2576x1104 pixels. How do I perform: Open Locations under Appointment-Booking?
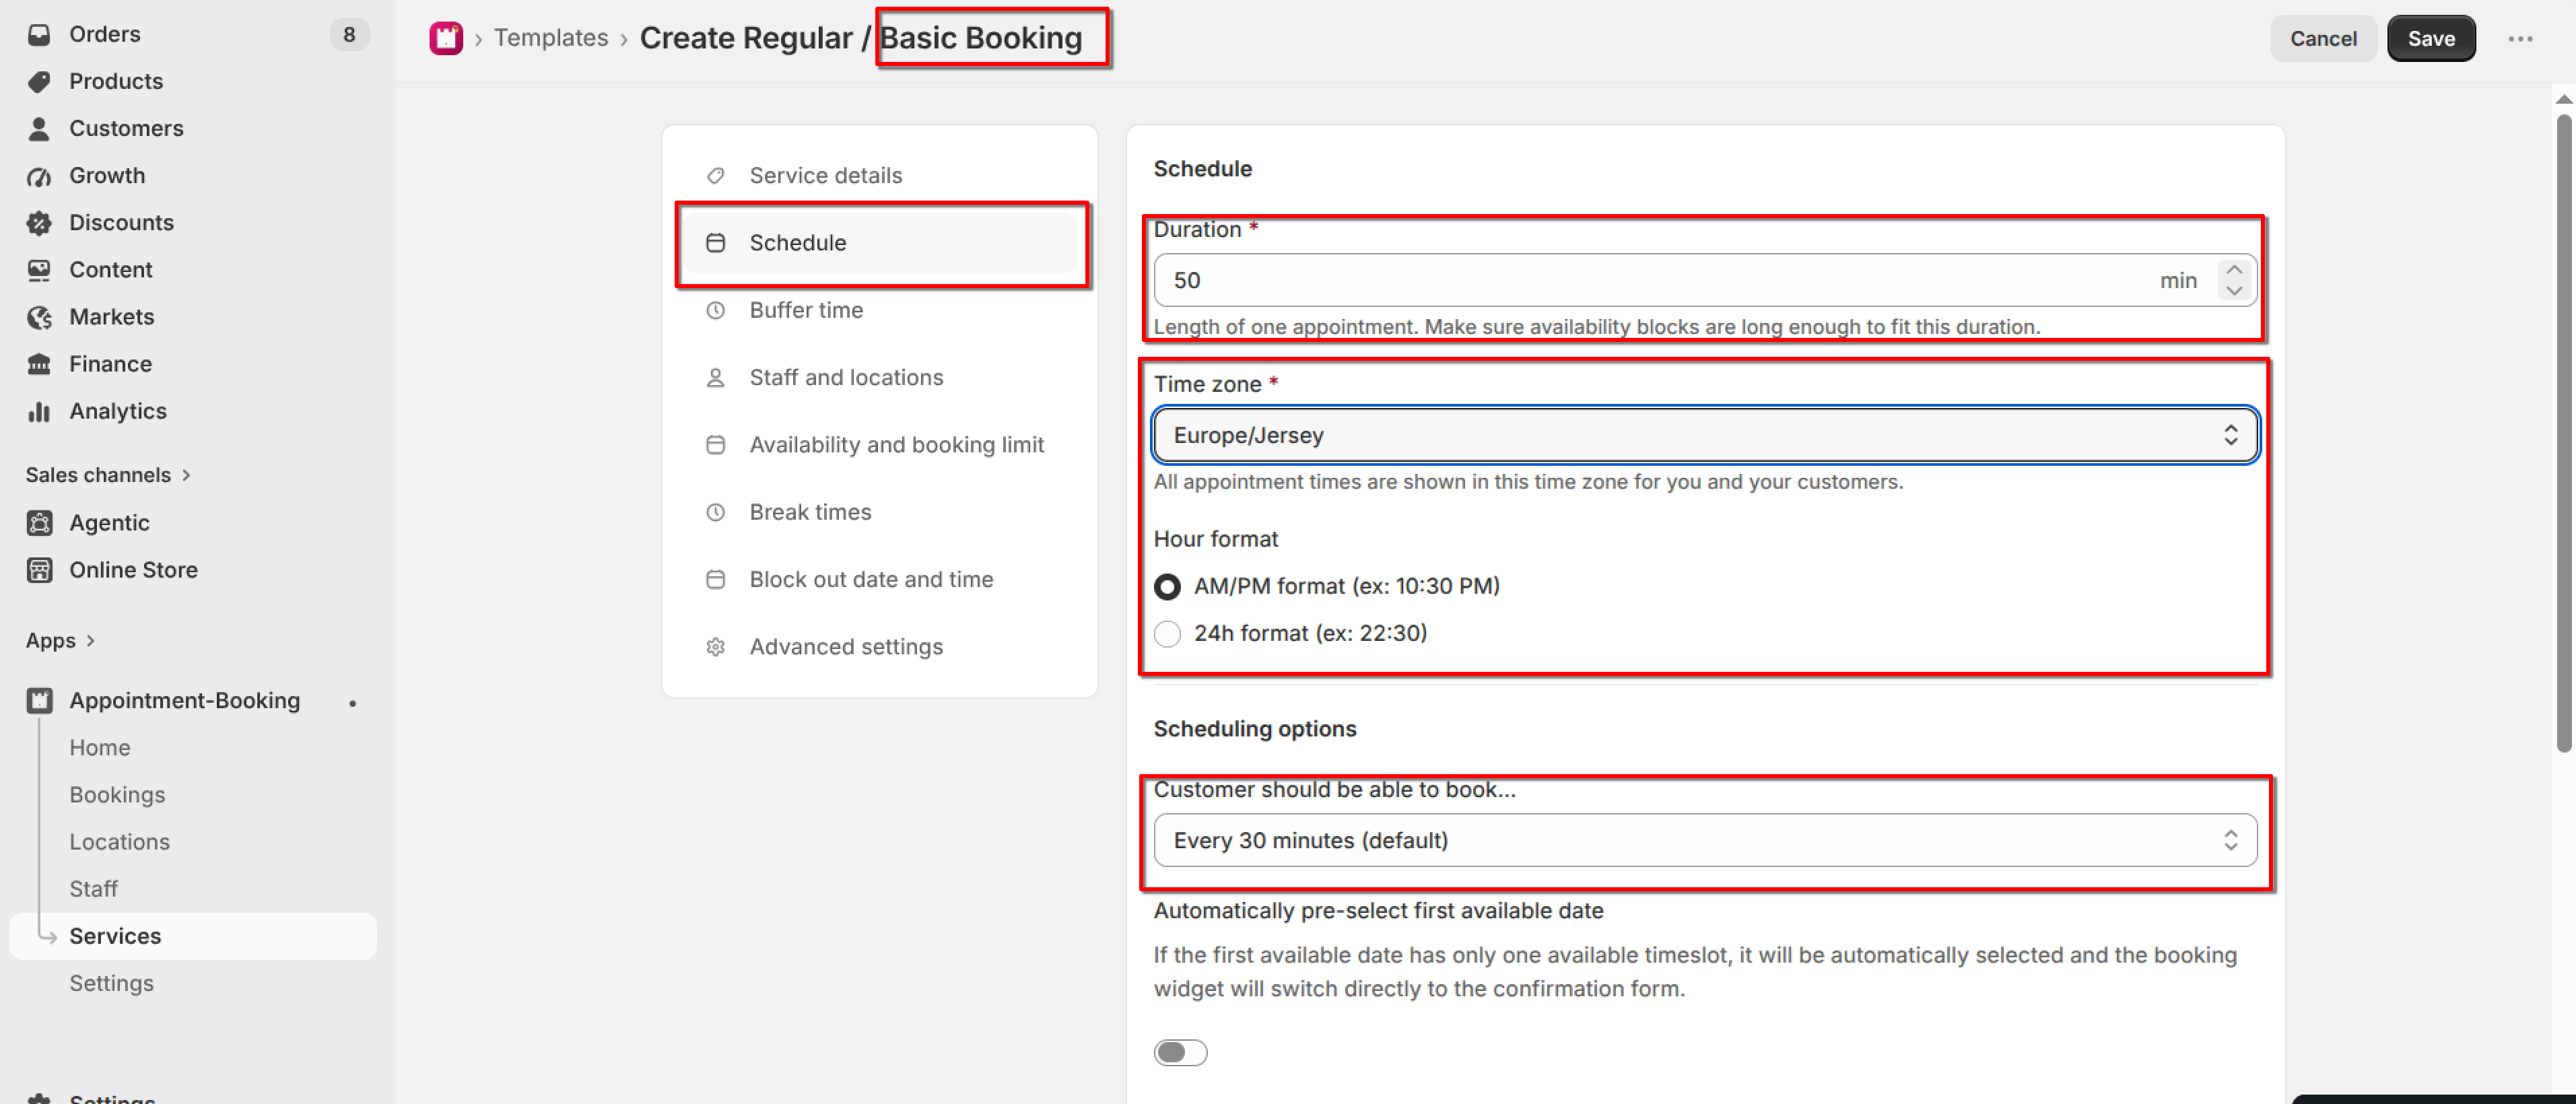pyautogui.click(x=119, y=841)
